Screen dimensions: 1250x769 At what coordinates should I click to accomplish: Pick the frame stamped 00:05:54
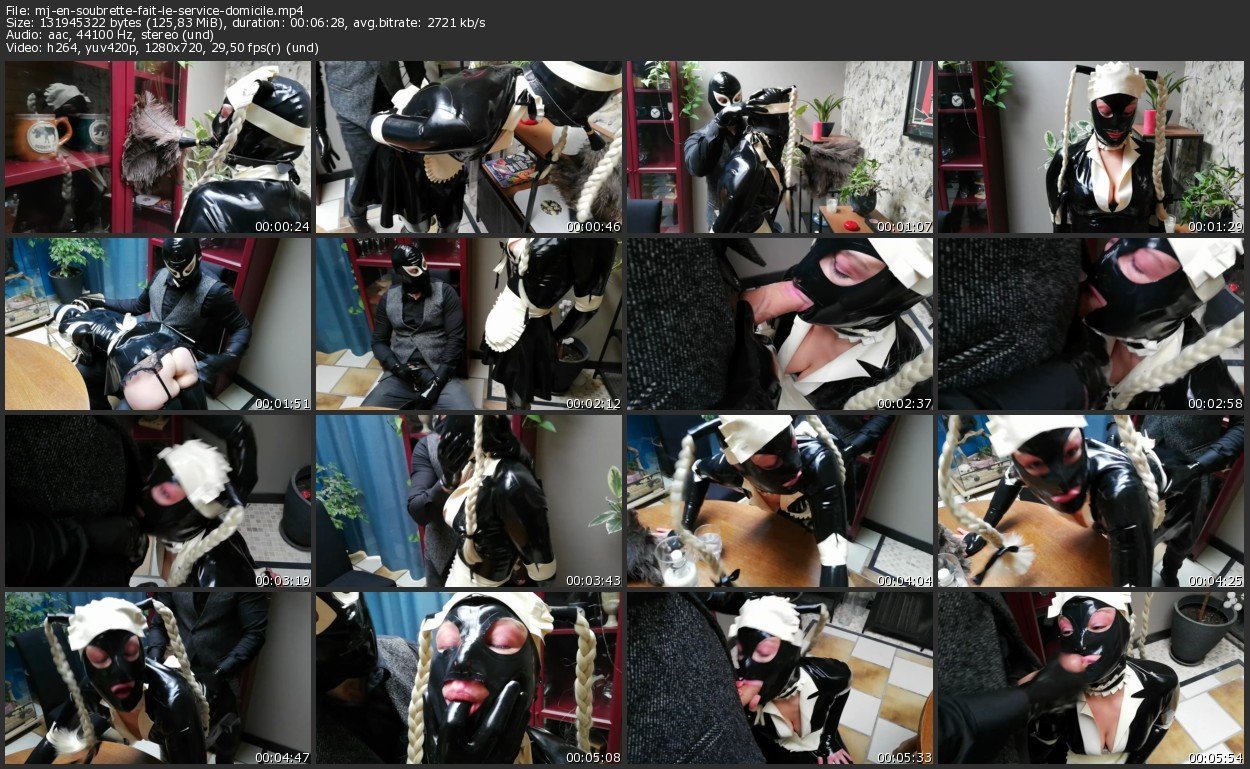pos(1091,678)
